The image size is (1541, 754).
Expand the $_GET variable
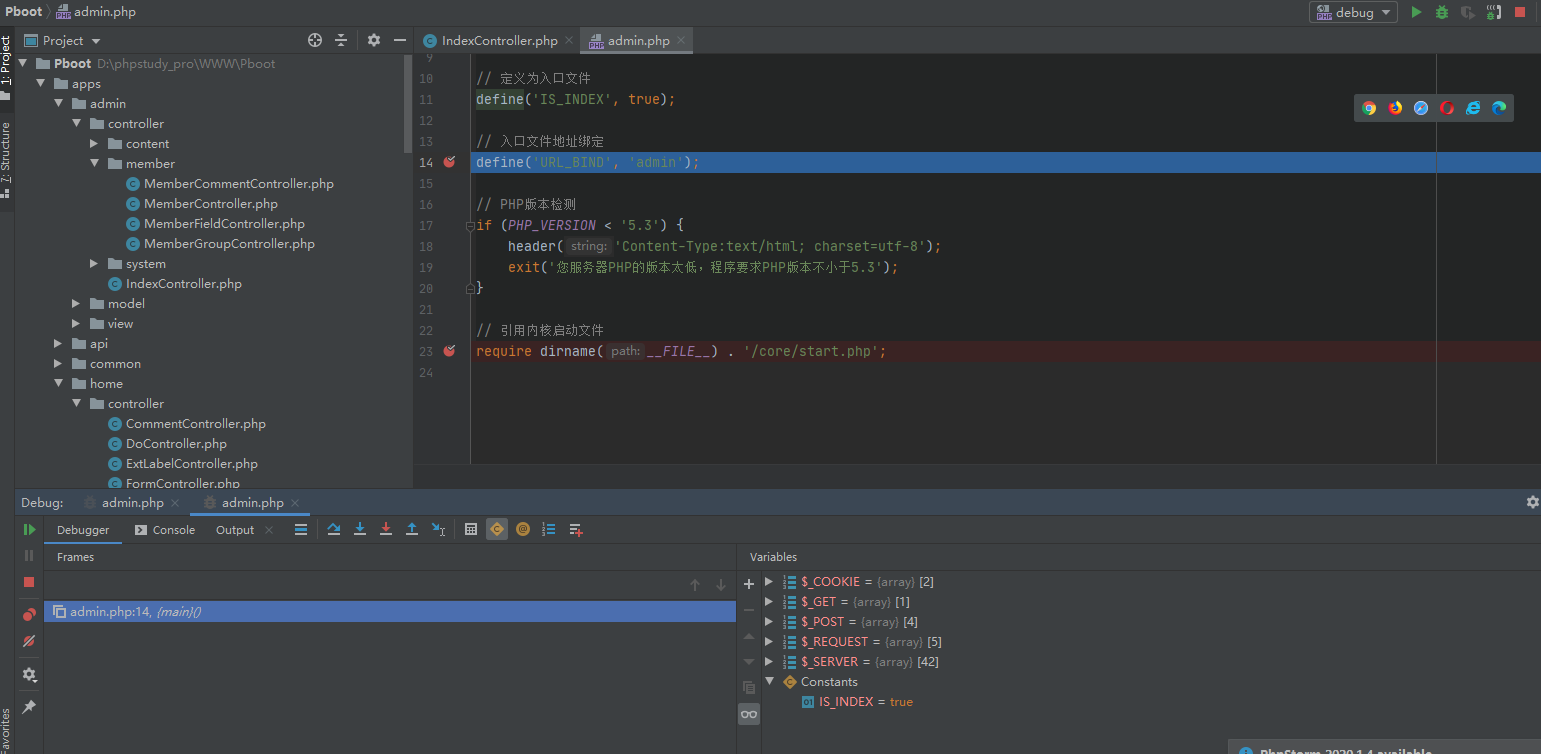(769, 602)
